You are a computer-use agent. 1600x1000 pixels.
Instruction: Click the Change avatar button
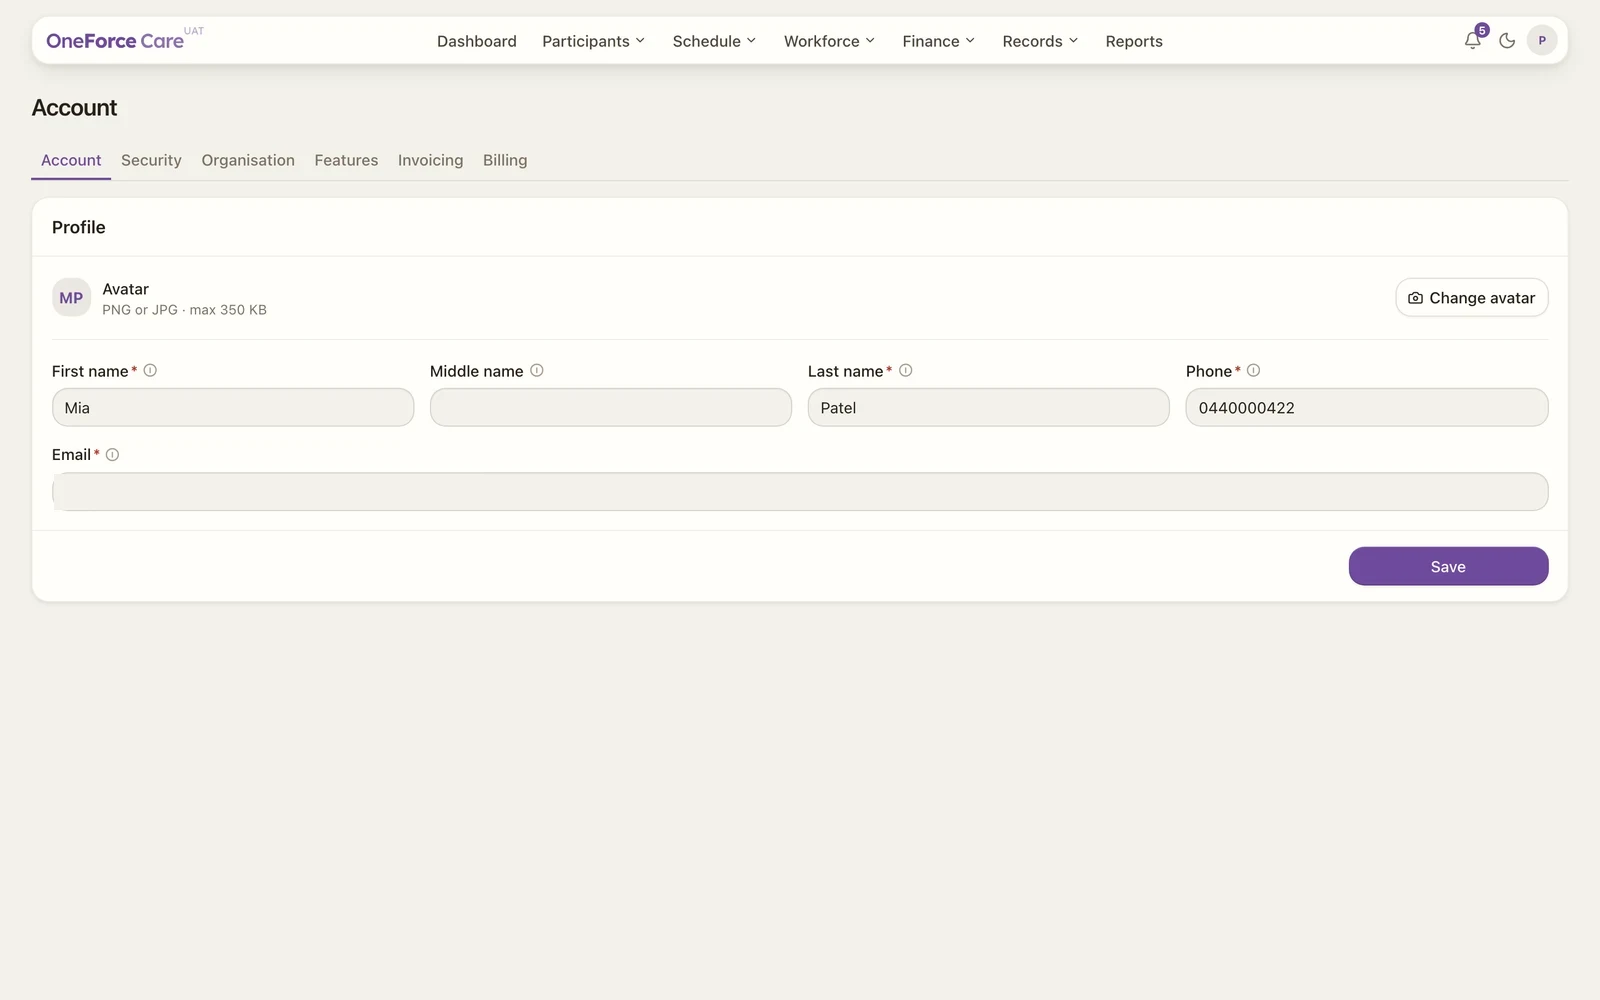tap(1472, 298)
